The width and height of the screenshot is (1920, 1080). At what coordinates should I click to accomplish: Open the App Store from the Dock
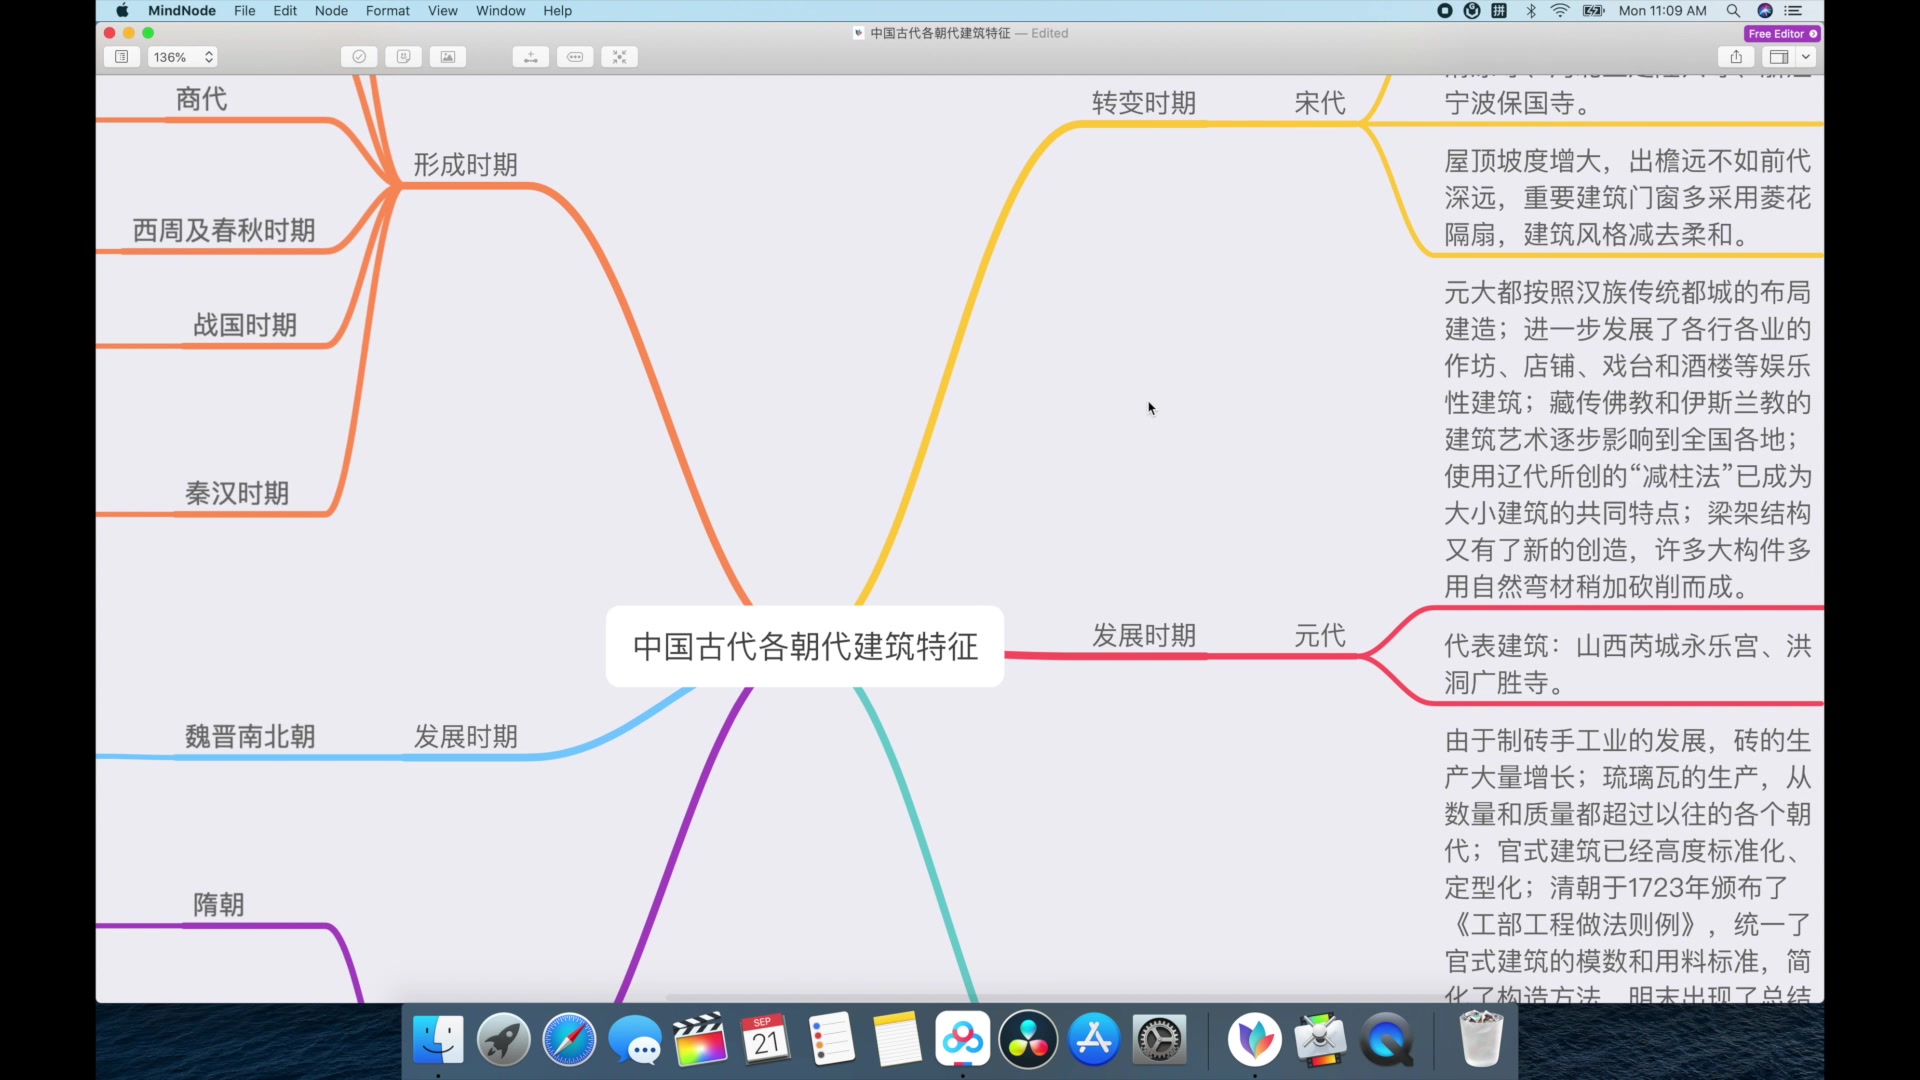click(1093, 1040)
